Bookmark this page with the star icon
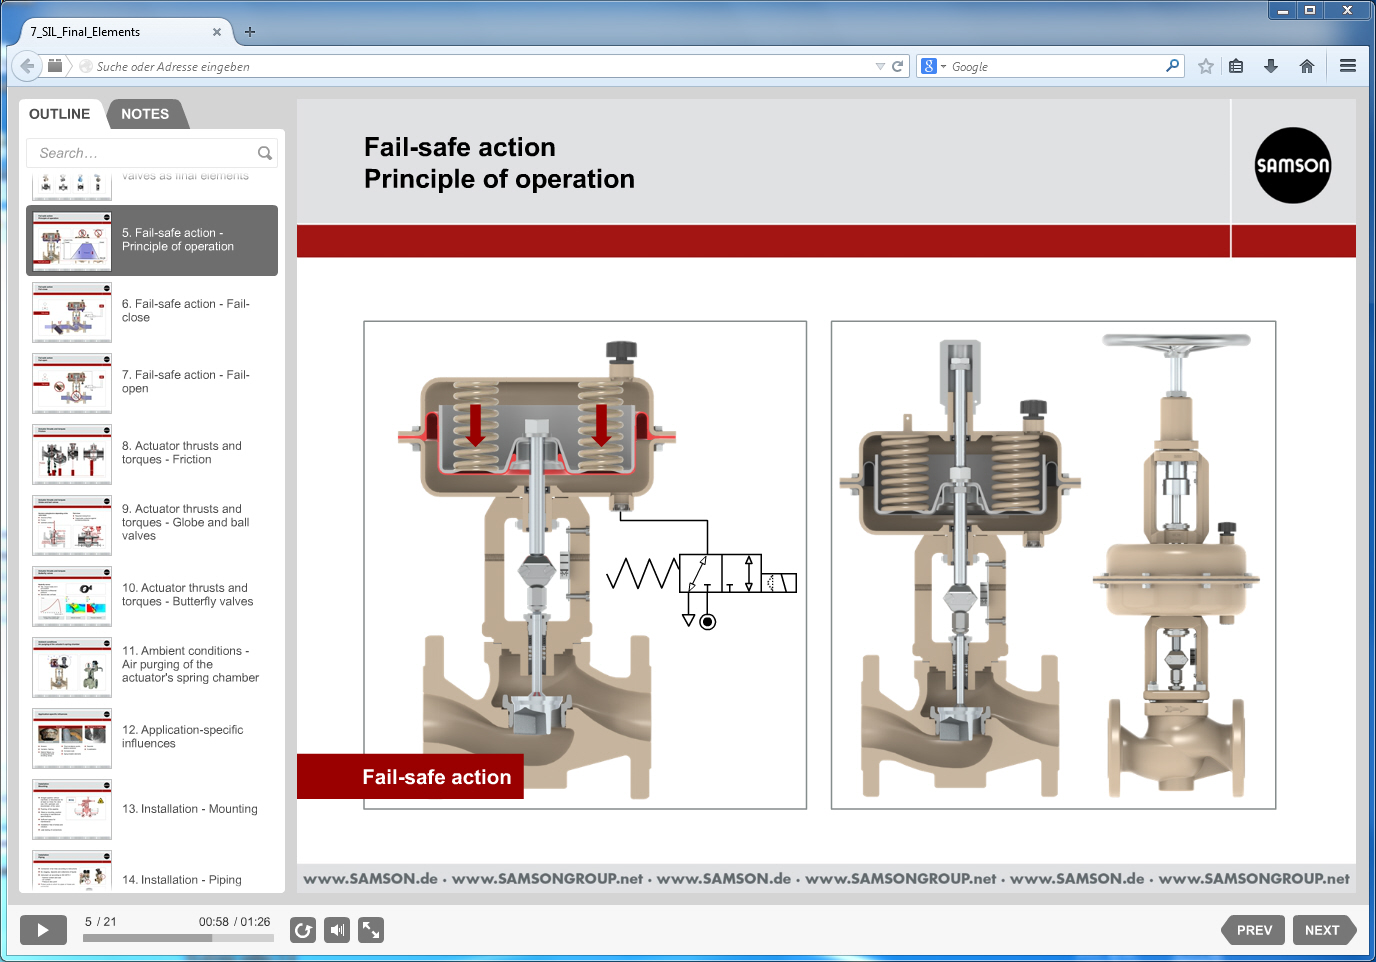1376x962 pixels. coord(1205,66)
